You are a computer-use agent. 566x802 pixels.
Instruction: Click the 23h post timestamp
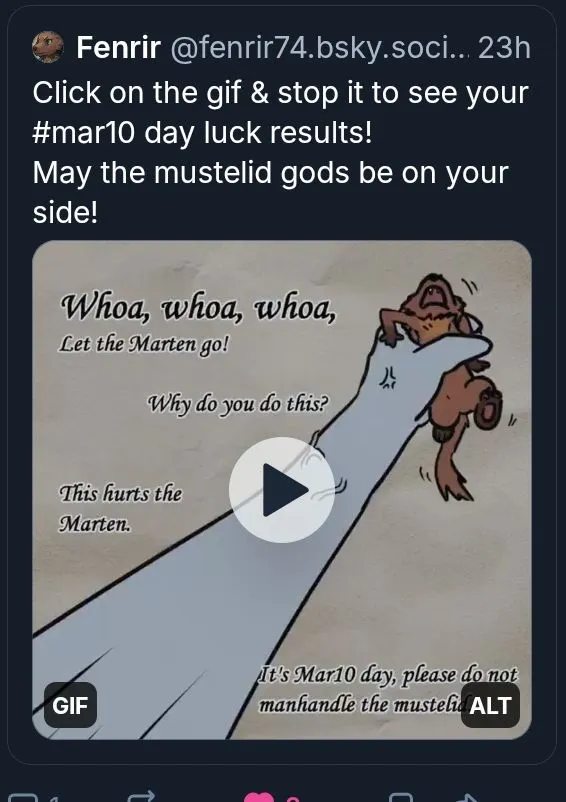pos(504,48)
